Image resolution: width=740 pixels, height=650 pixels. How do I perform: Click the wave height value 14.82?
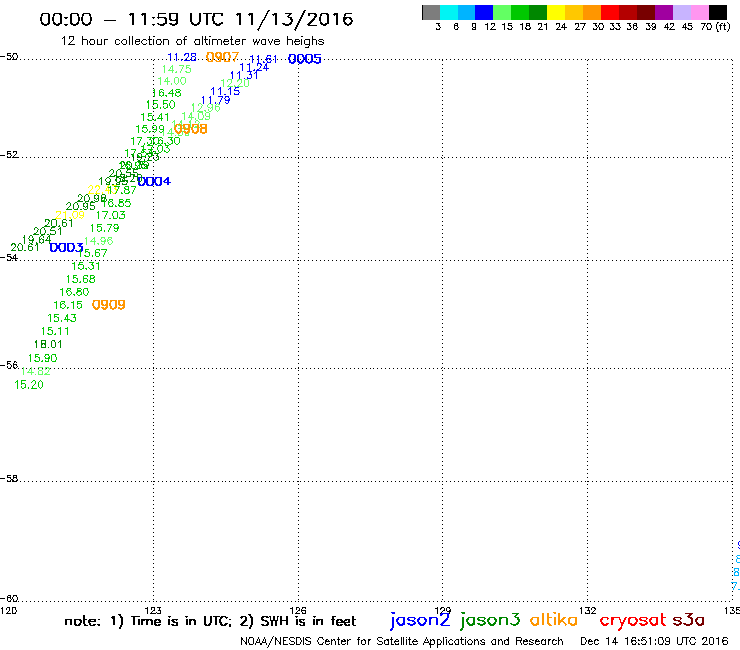point(36,371)
